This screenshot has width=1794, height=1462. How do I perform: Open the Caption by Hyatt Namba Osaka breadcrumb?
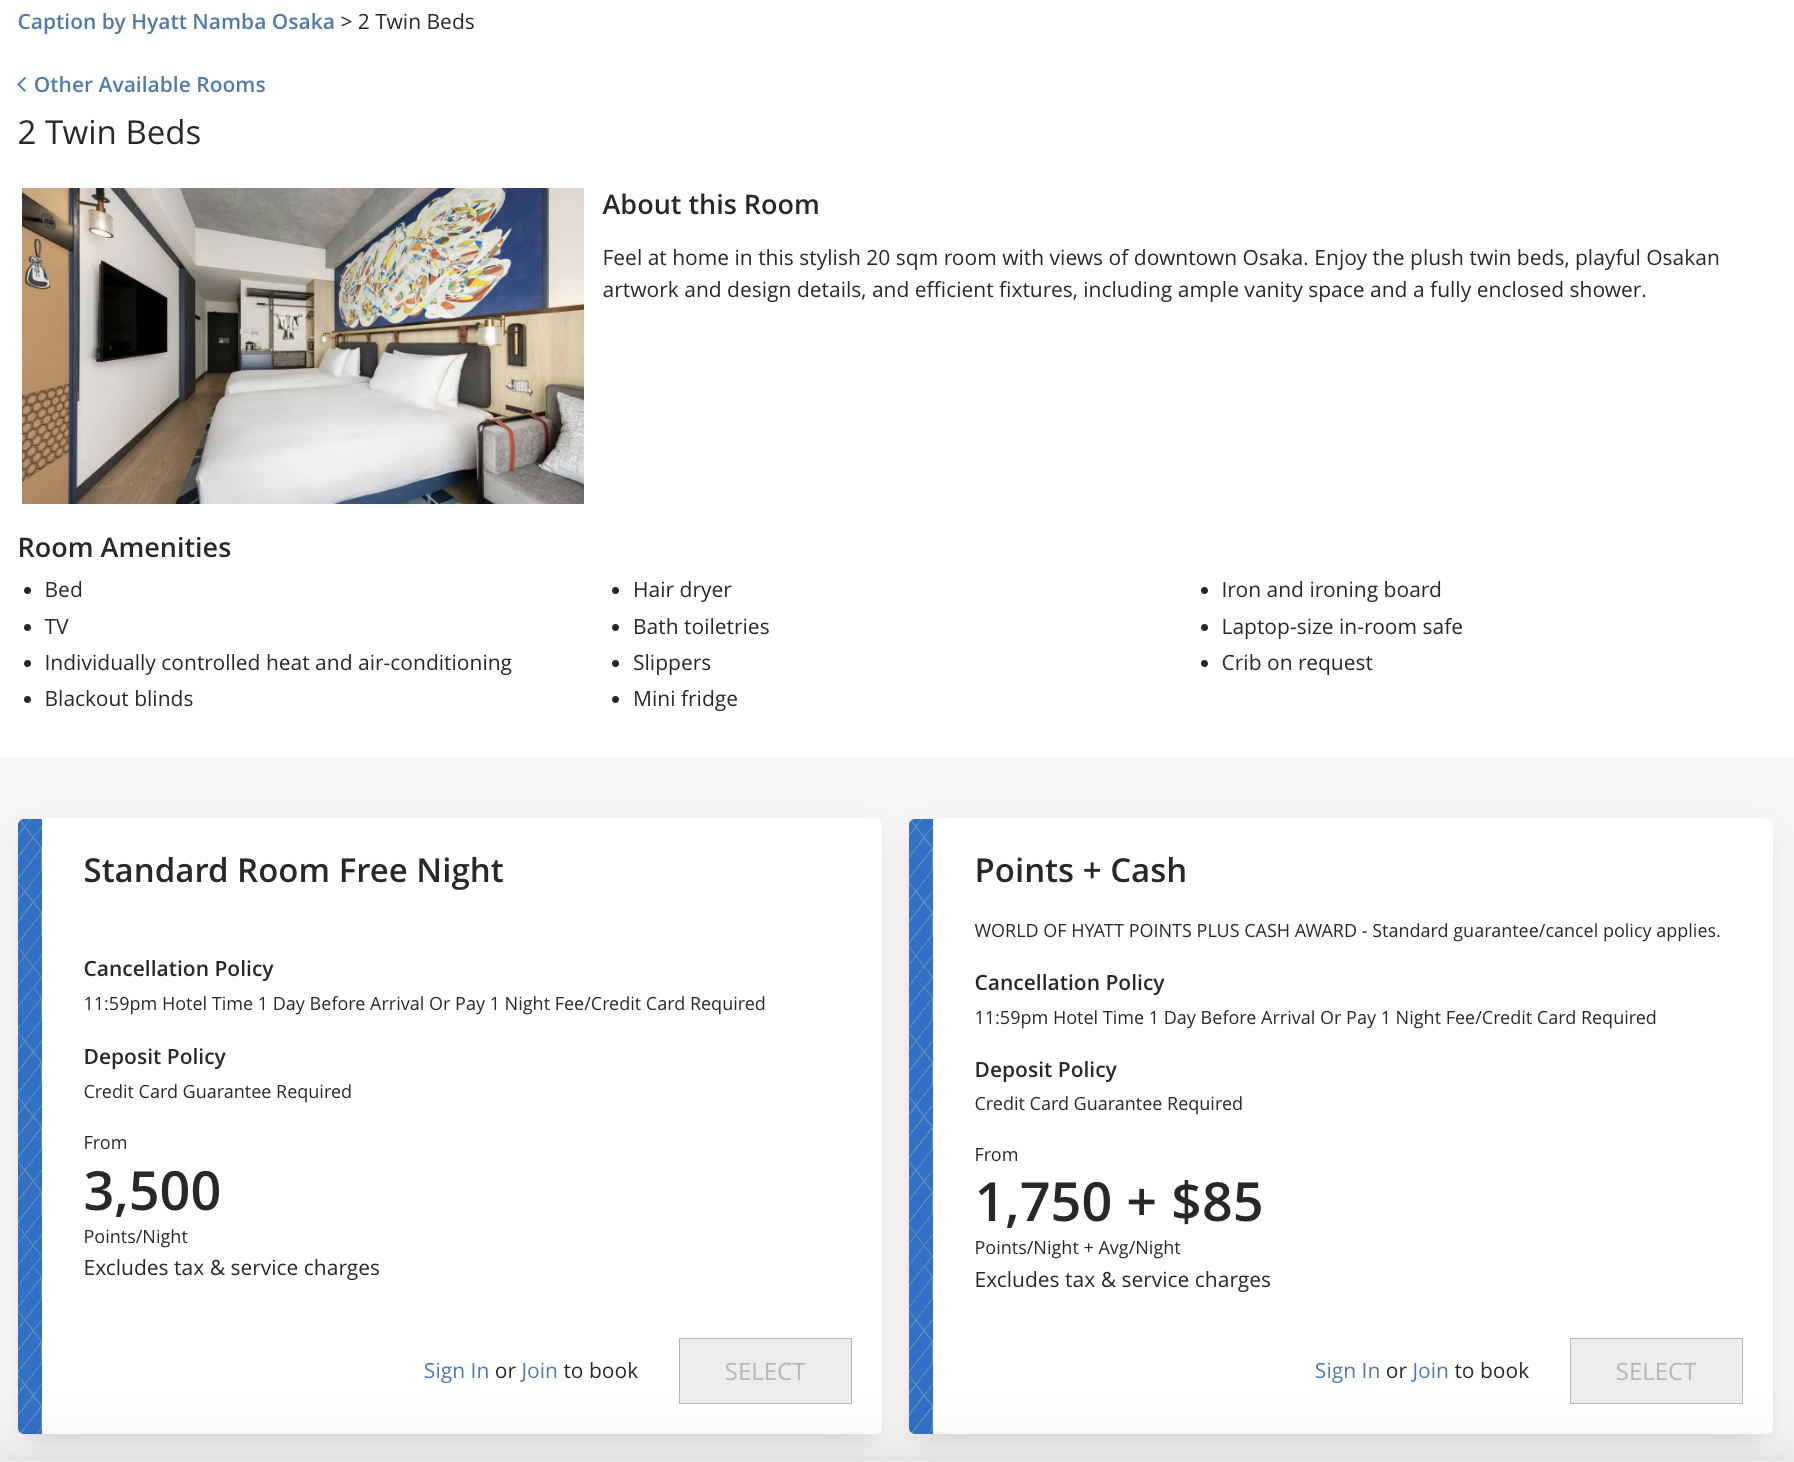(176, 22)
